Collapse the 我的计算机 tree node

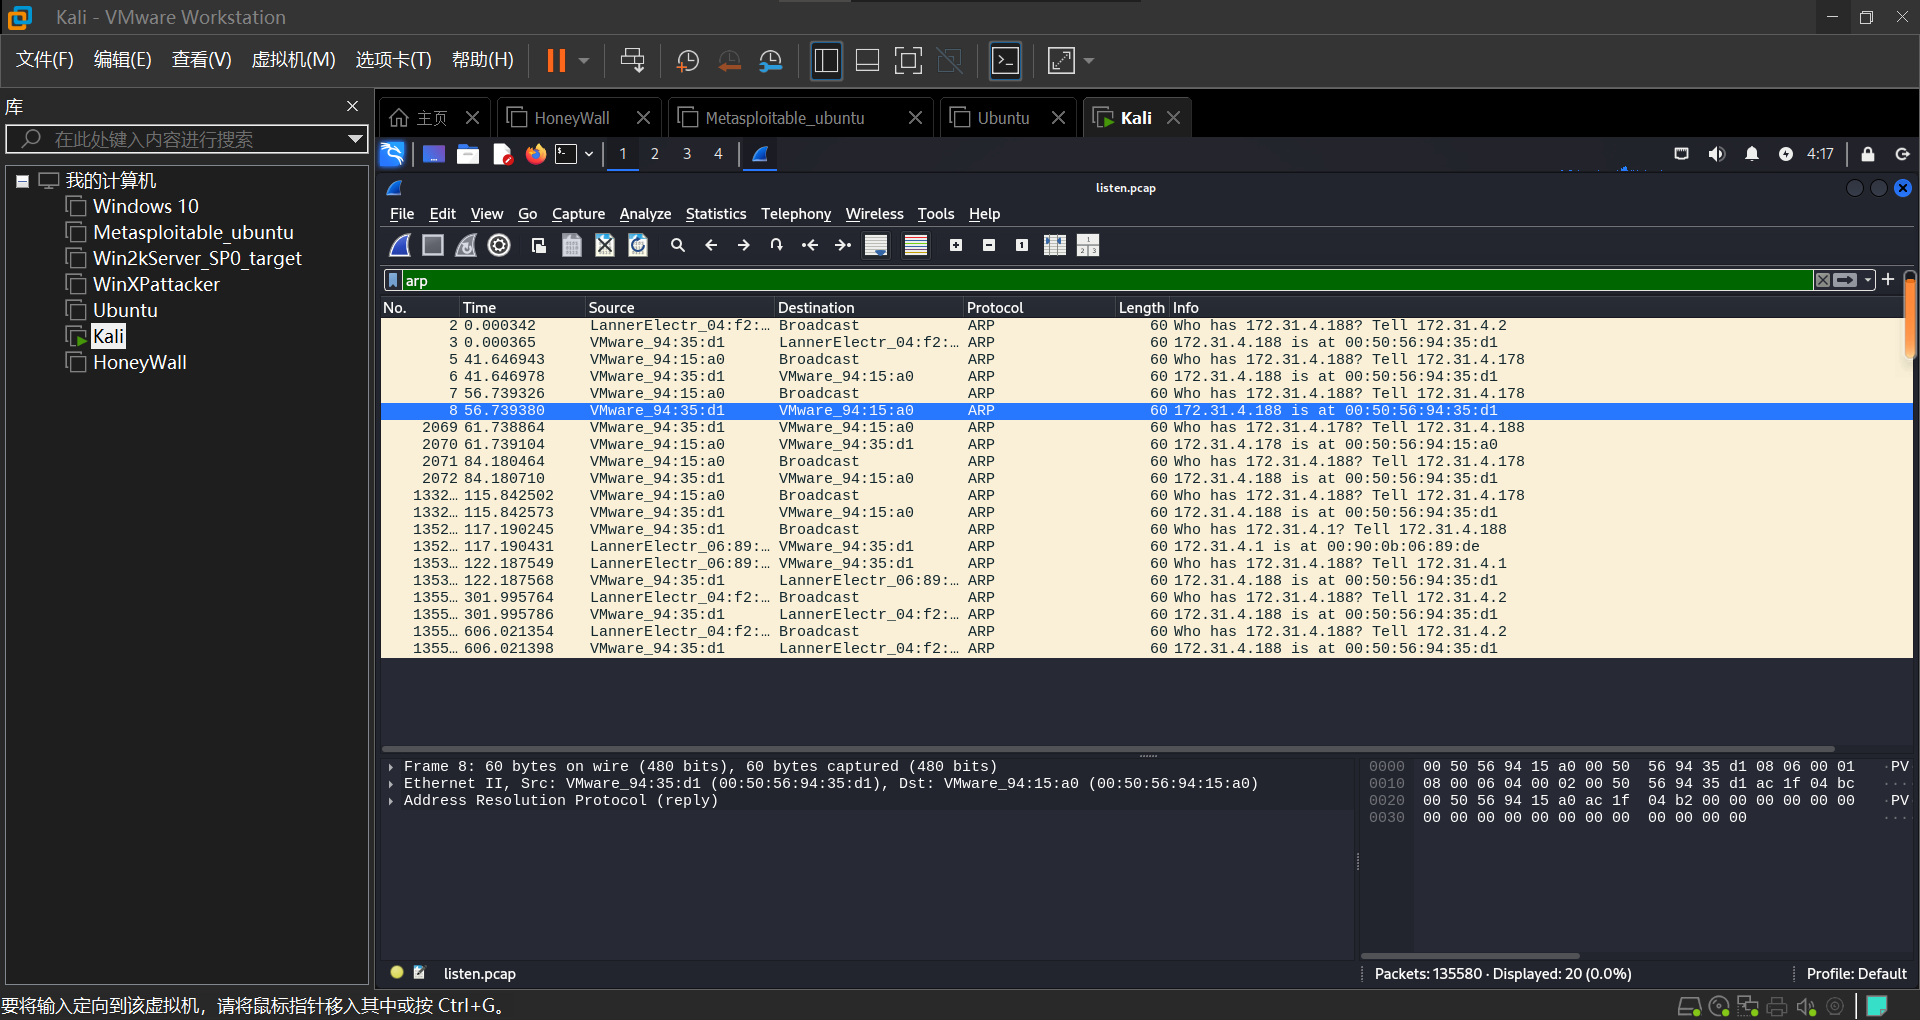click(x=22, y=181)
